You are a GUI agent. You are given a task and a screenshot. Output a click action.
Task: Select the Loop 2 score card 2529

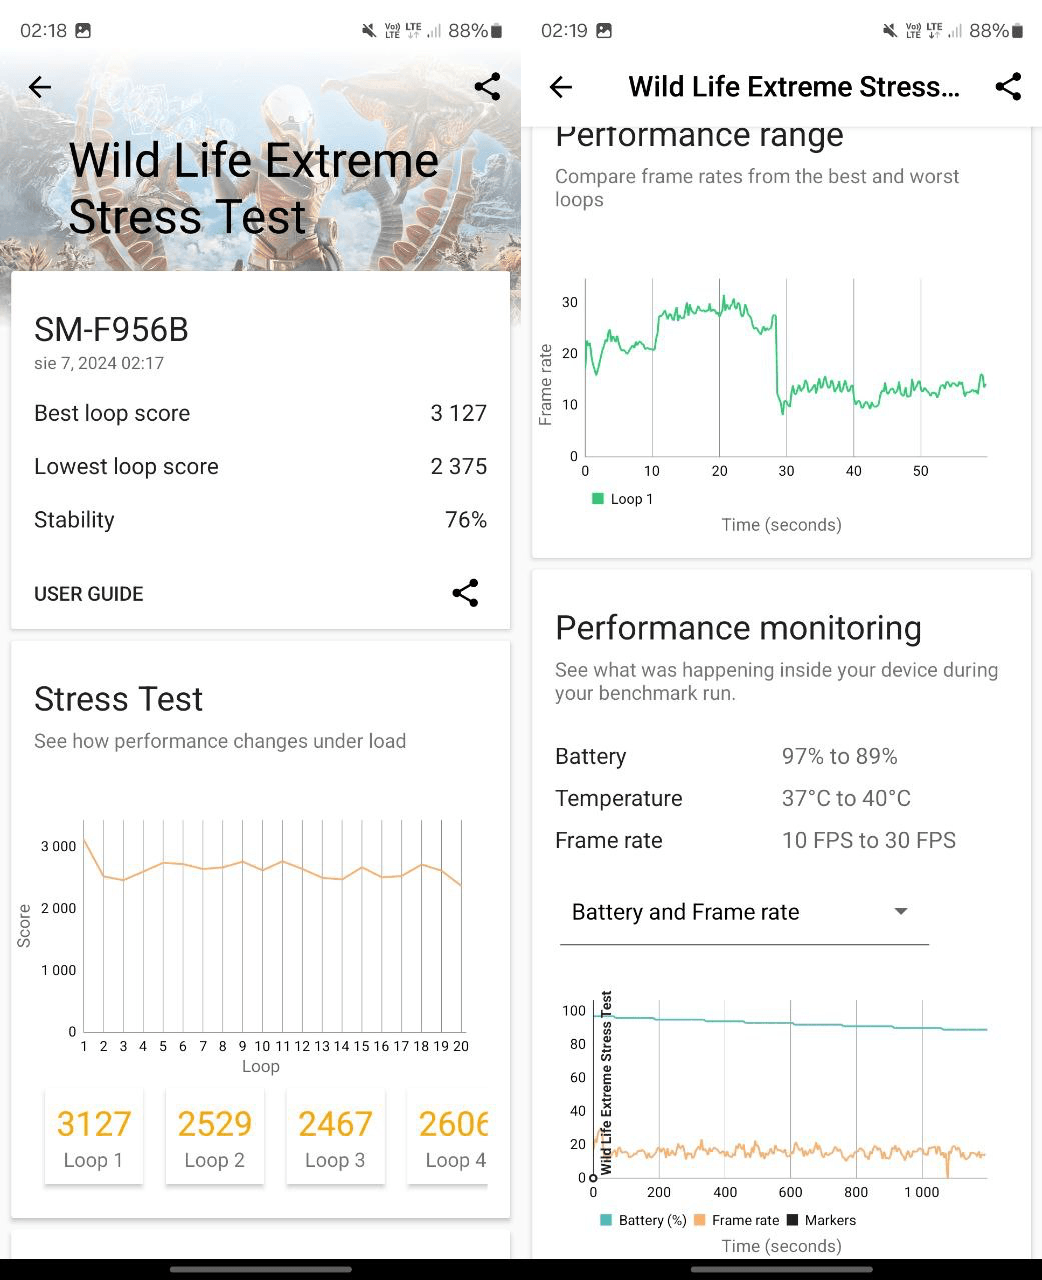[x=215, y=1137]
